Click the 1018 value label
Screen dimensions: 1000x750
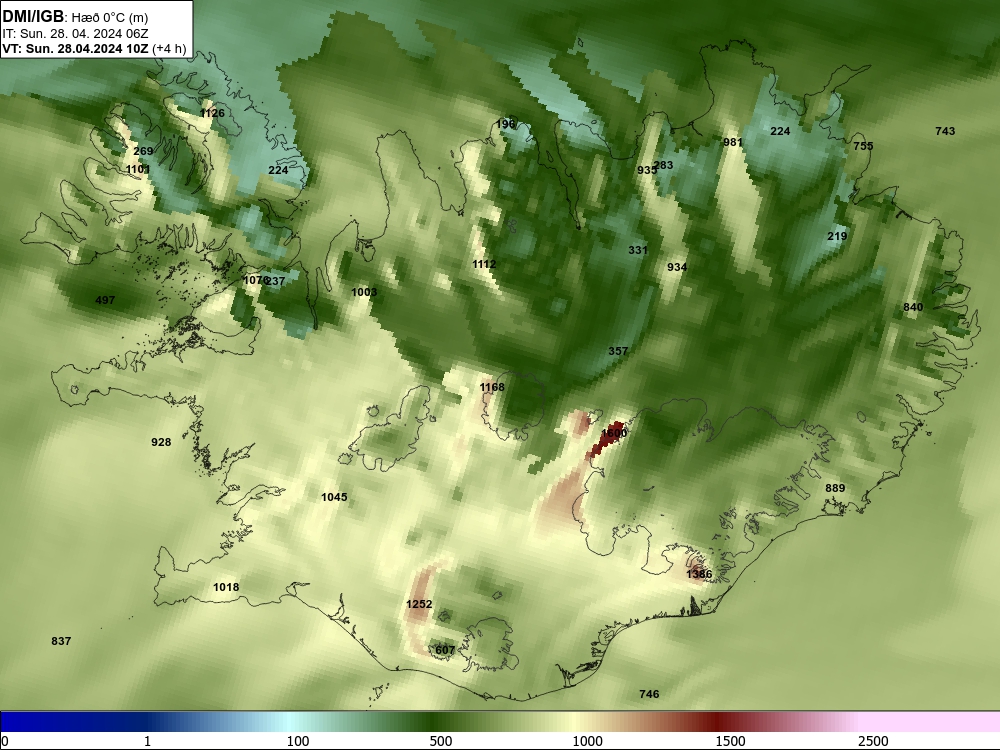[x=226, y=588]
